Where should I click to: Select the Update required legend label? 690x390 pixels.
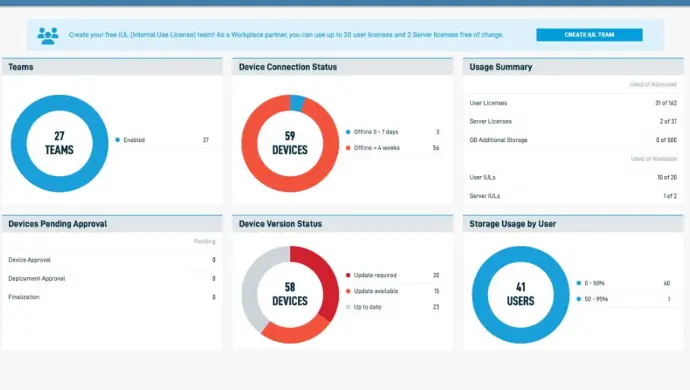375,276
